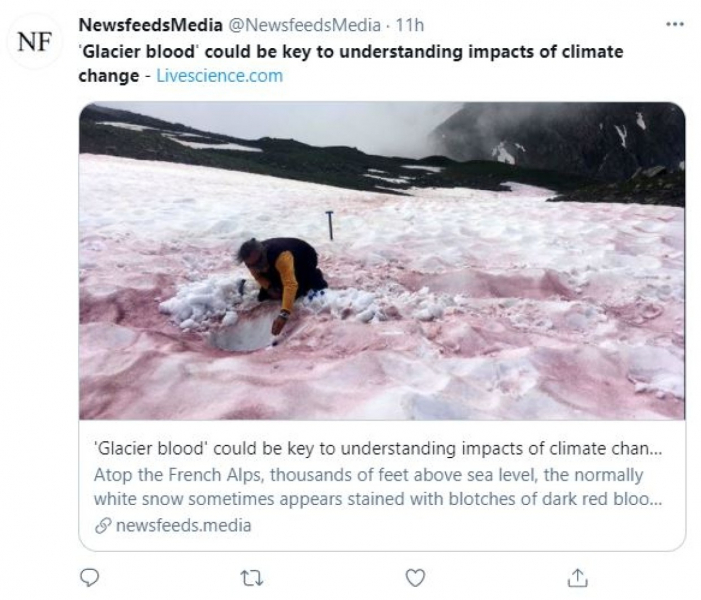
Task: Open the newsfeeds.media domain link
Action: point(181,525)
